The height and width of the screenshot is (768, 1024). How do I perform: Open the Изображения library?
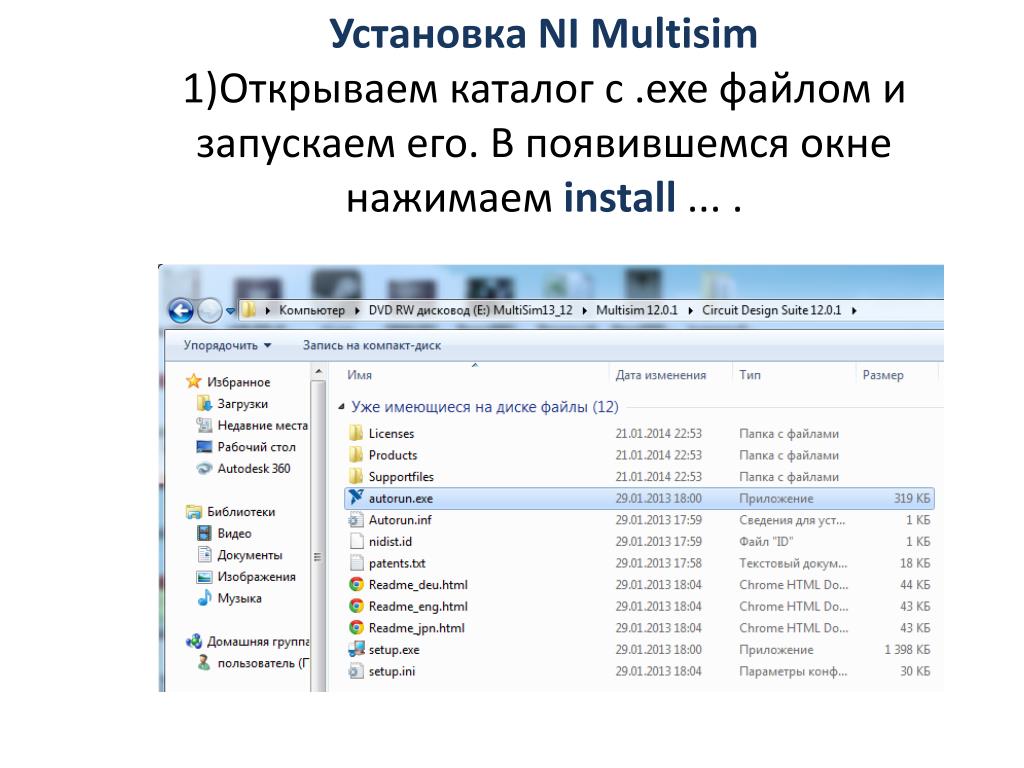click(x=257, y=576)
